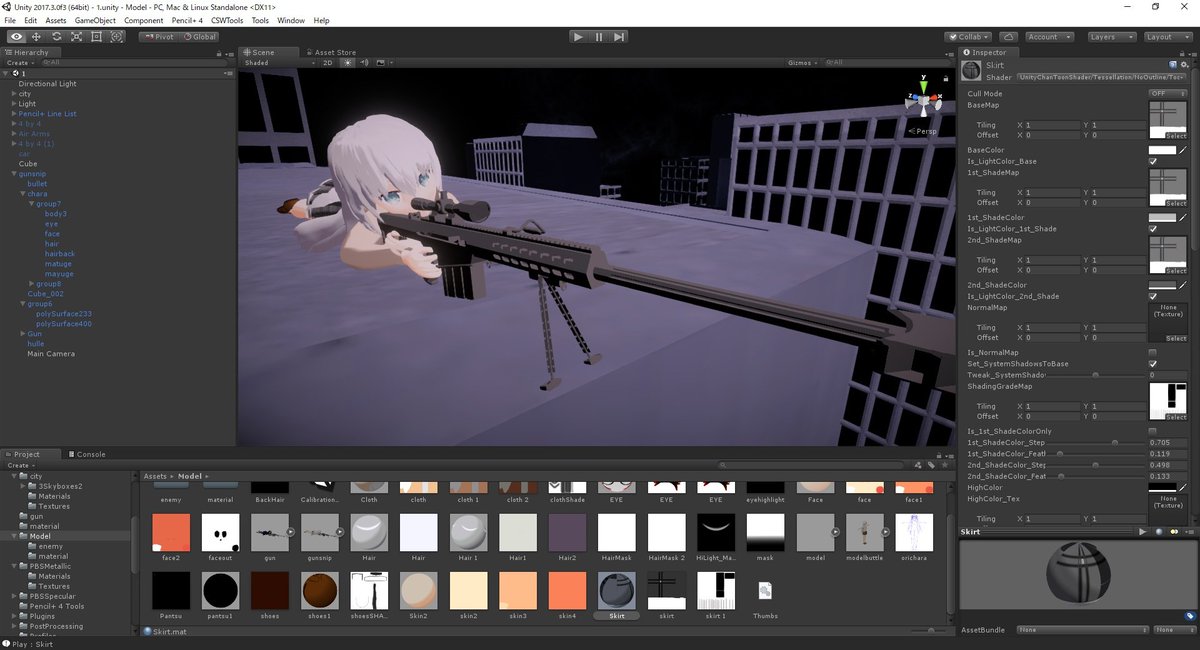Open the Layout dropdown
The width and height of the screenshot is (1200, 650).
(x=1166, y=37)
